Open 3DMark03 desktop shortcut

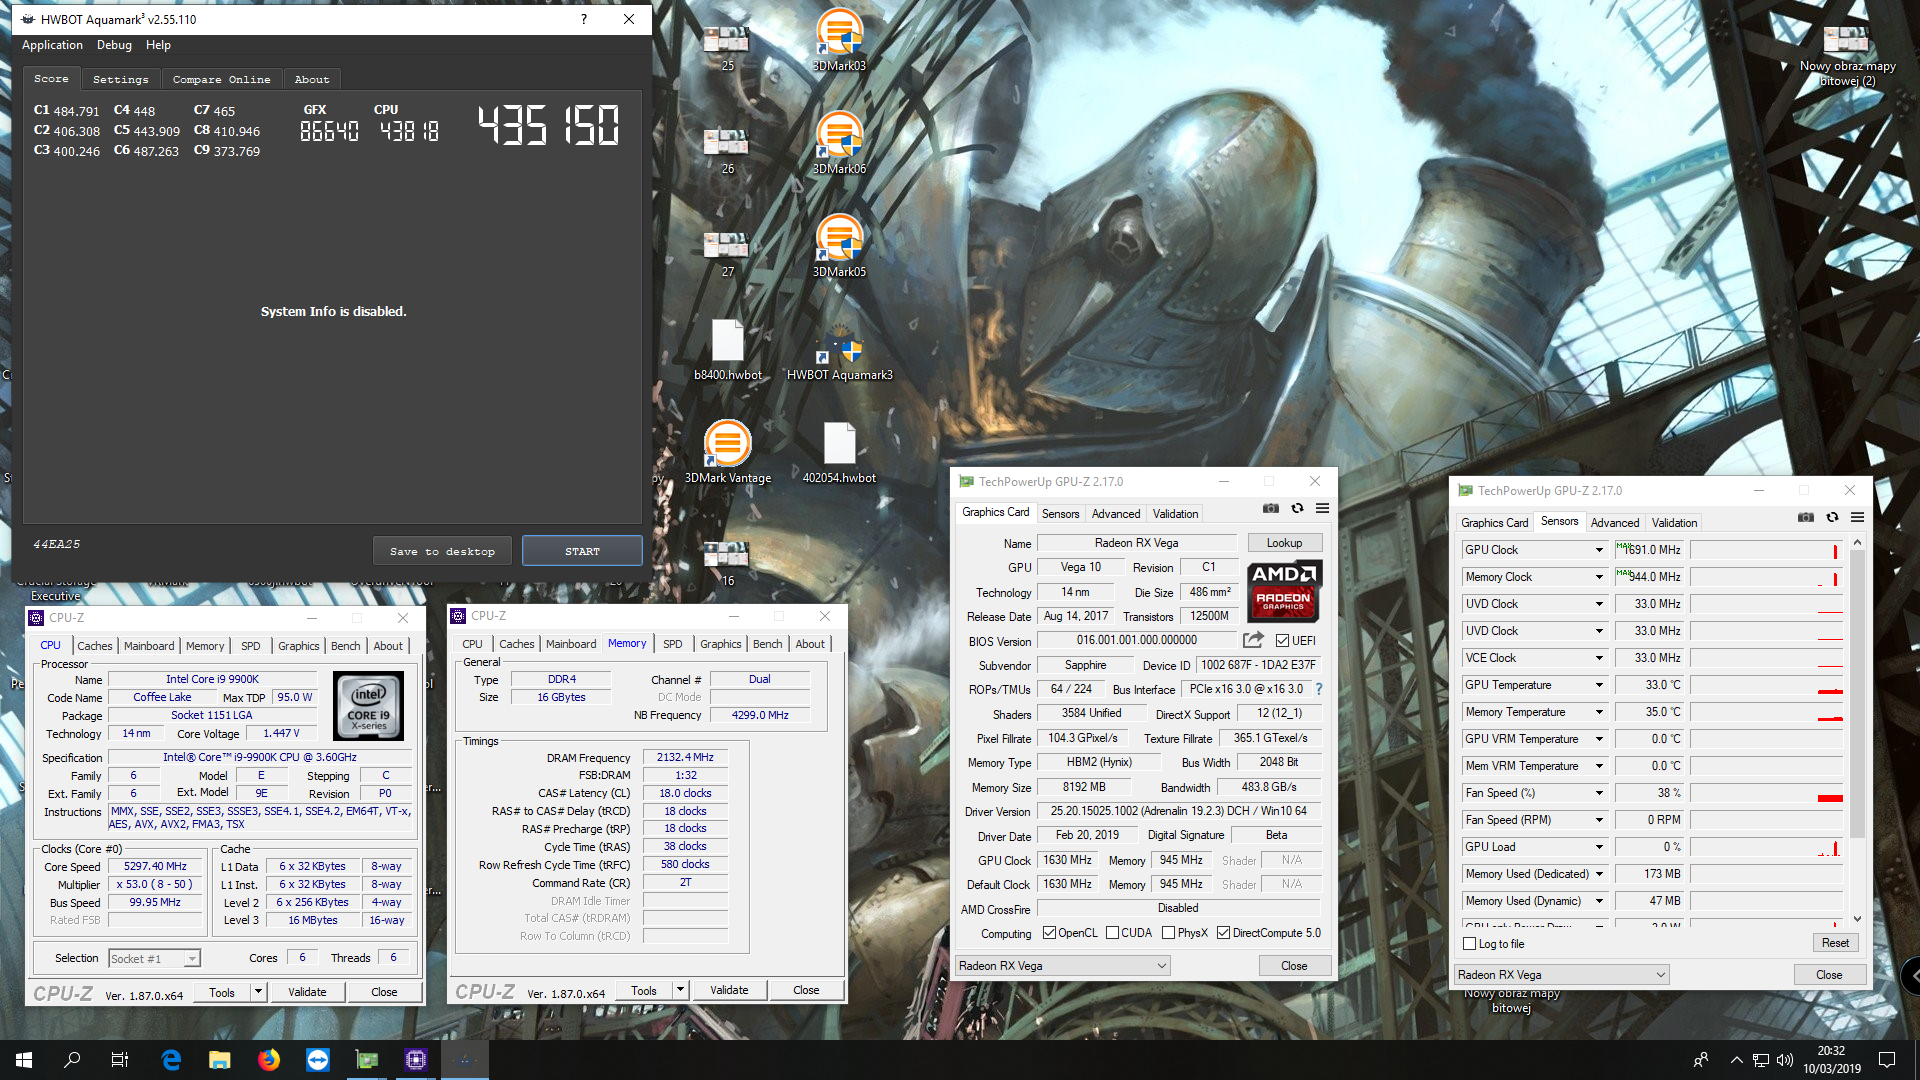click(x=839, y=40)
